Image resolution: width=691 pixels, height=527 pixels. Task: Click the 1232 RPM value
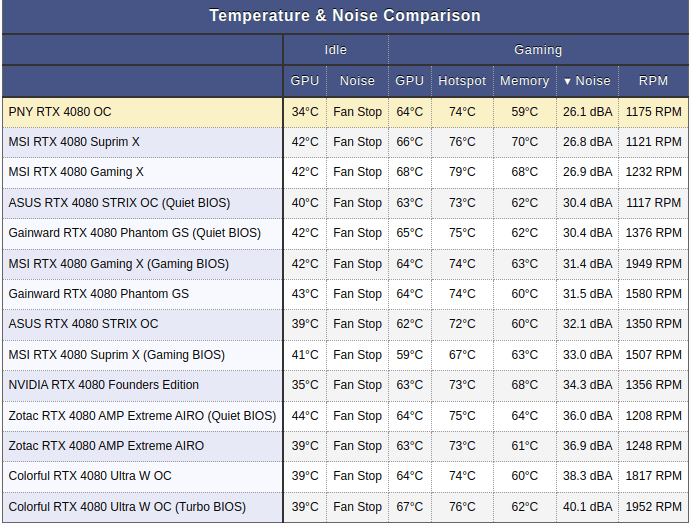pyautogui.click(x=654, y=172)
